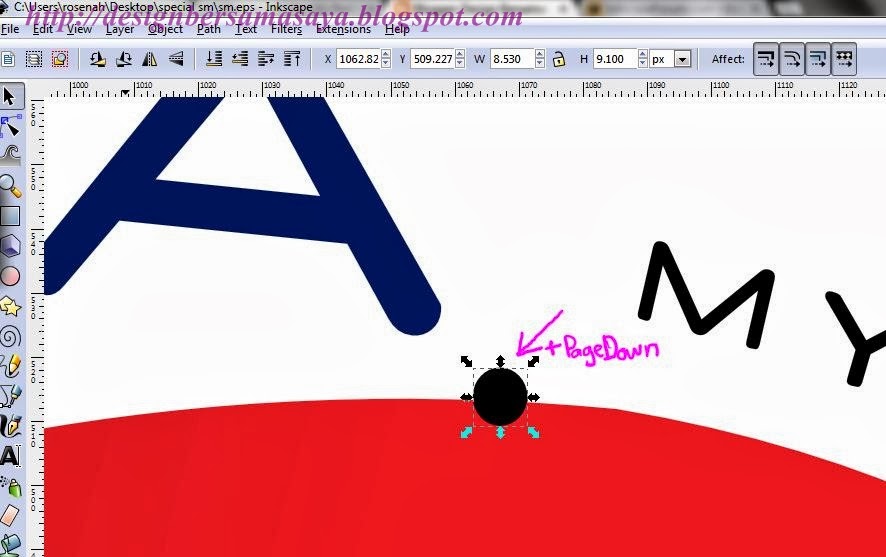This screenshot has height=557, width=886.
Task: Open the px unit dropdown
Action: tap(683, 59)
